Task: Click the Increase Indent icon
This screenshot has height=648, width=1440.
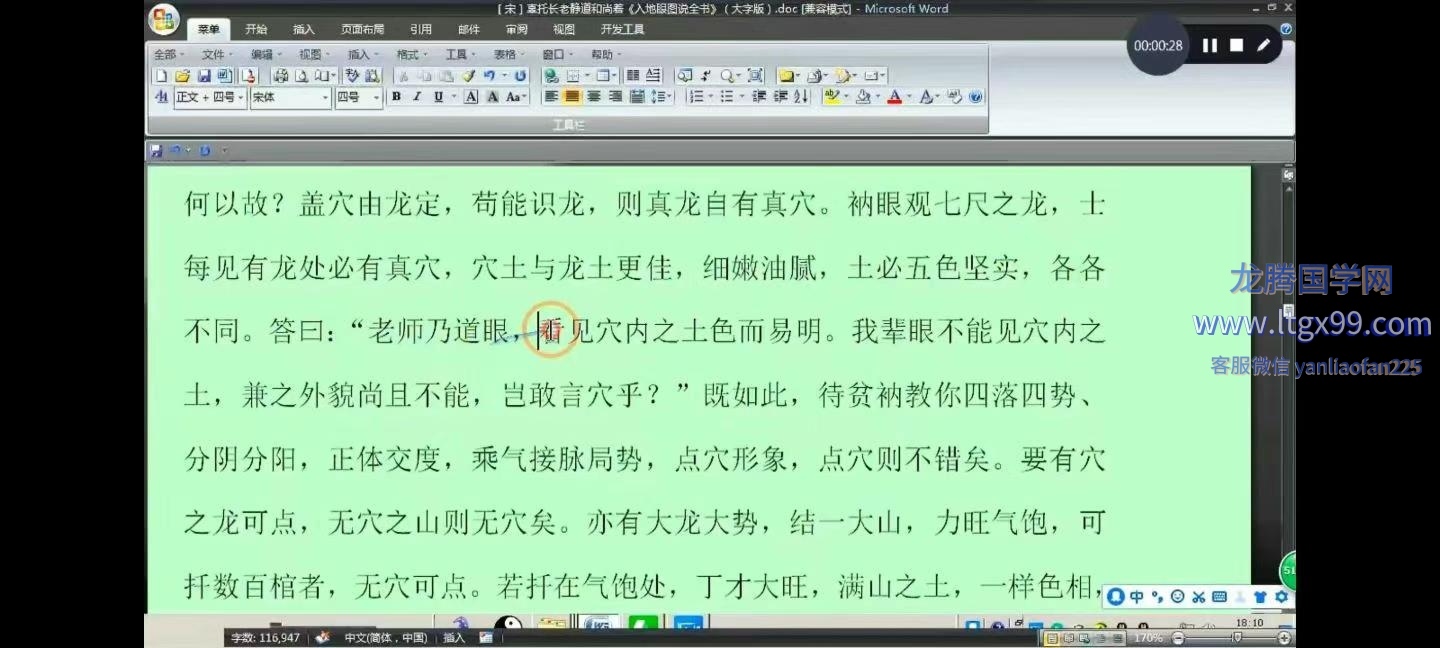Action: pyautogui.click(x=781, y=97)
